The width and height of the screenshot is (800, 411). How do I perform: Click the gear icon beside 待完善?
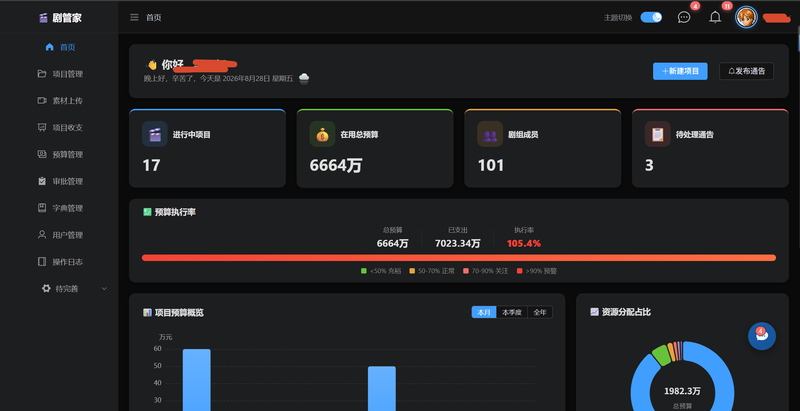[46, 288]
